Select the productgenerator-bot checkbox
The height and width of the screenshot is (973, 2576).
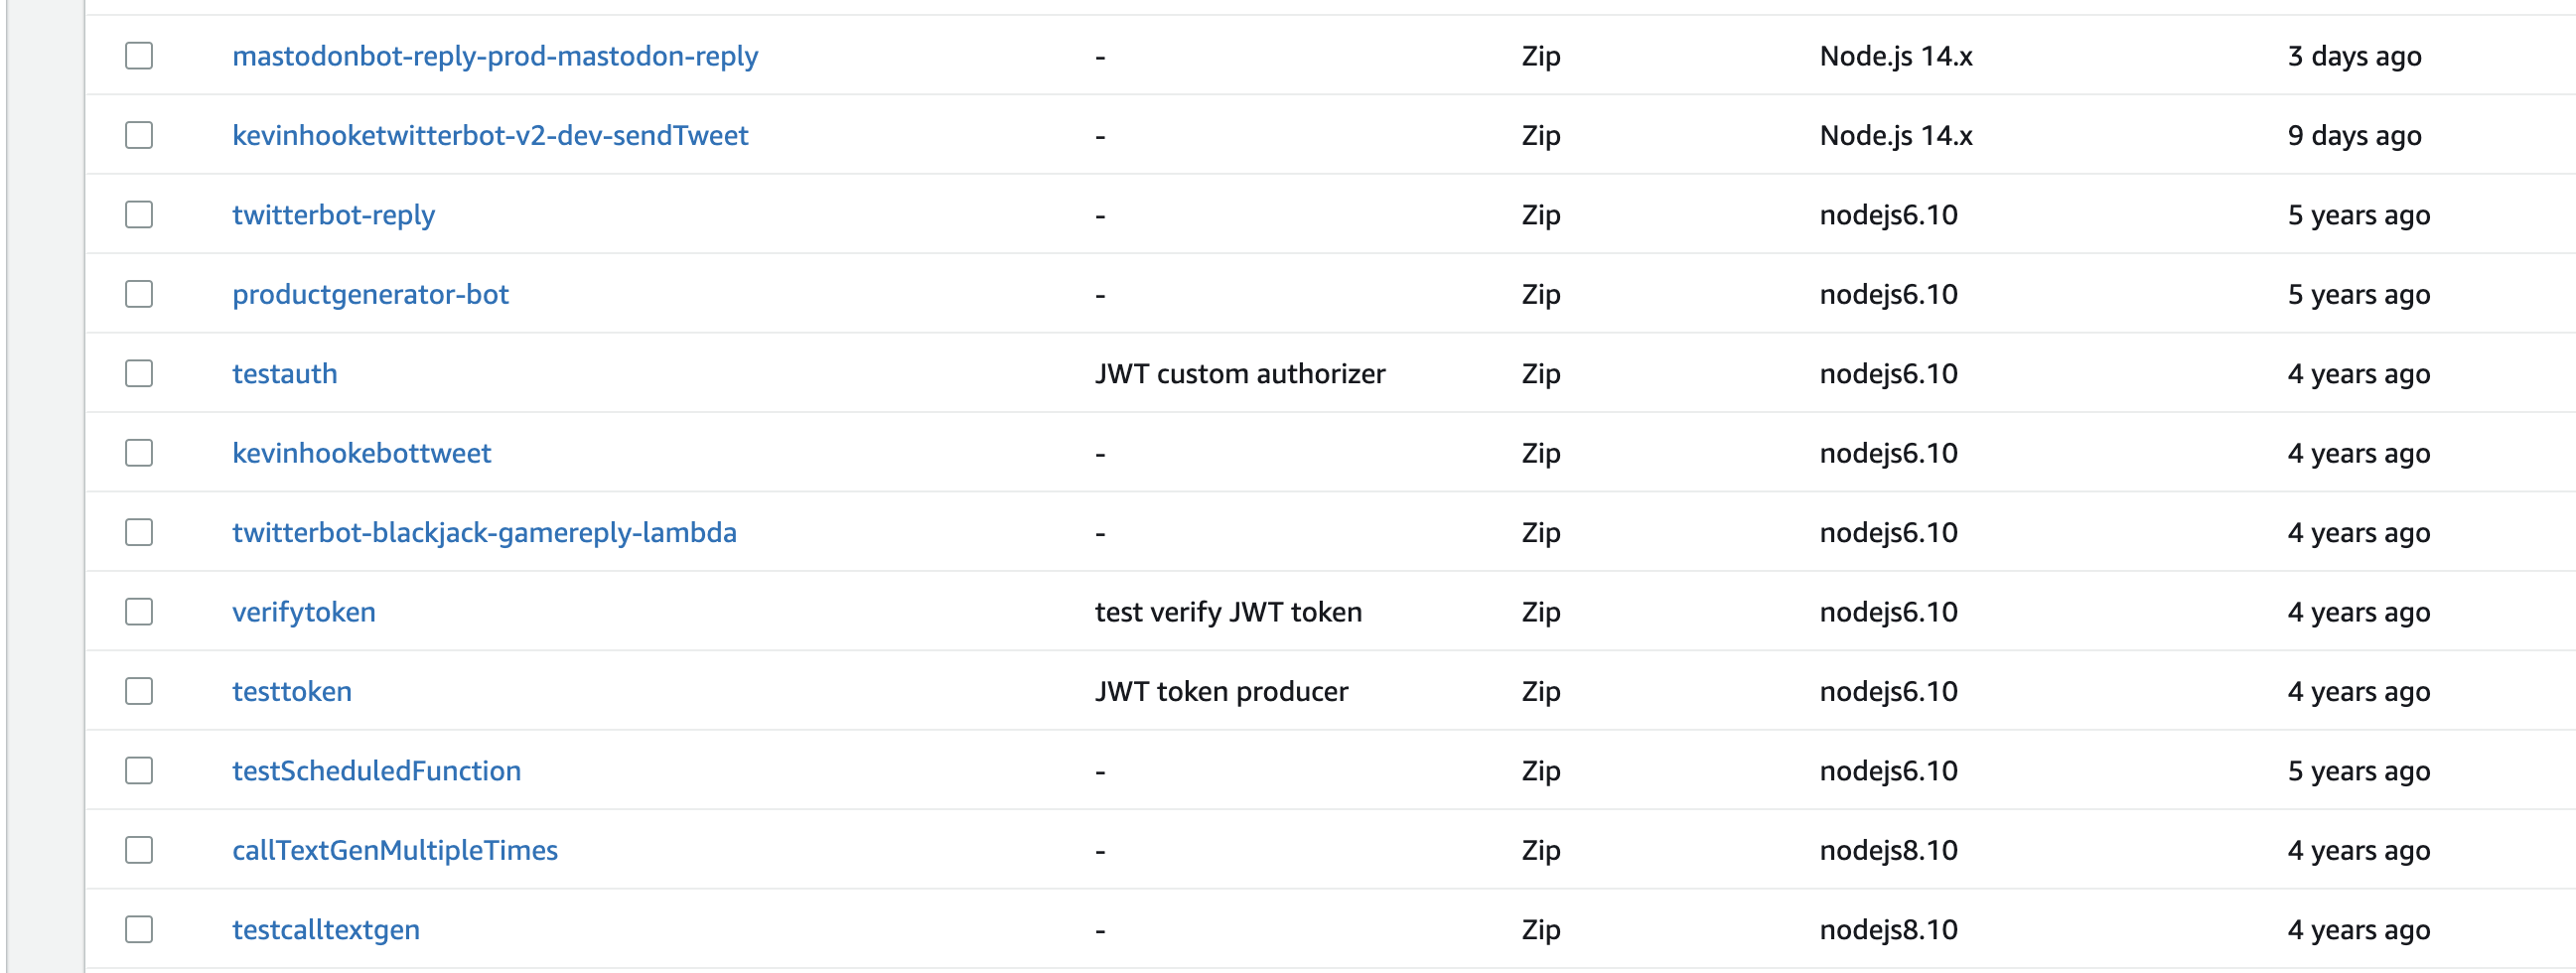point(139,293)
